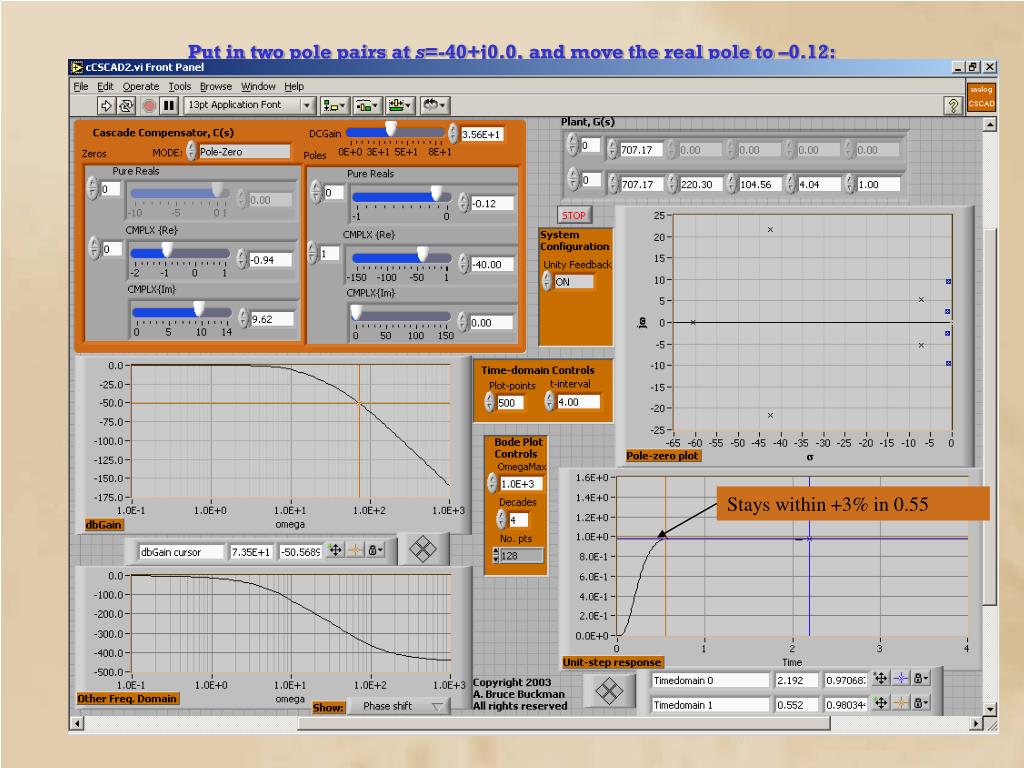Click the plant 220.30 coefficient field
Image resolution: width=1024 pixels, height=768 pixels.
point(701,185)
